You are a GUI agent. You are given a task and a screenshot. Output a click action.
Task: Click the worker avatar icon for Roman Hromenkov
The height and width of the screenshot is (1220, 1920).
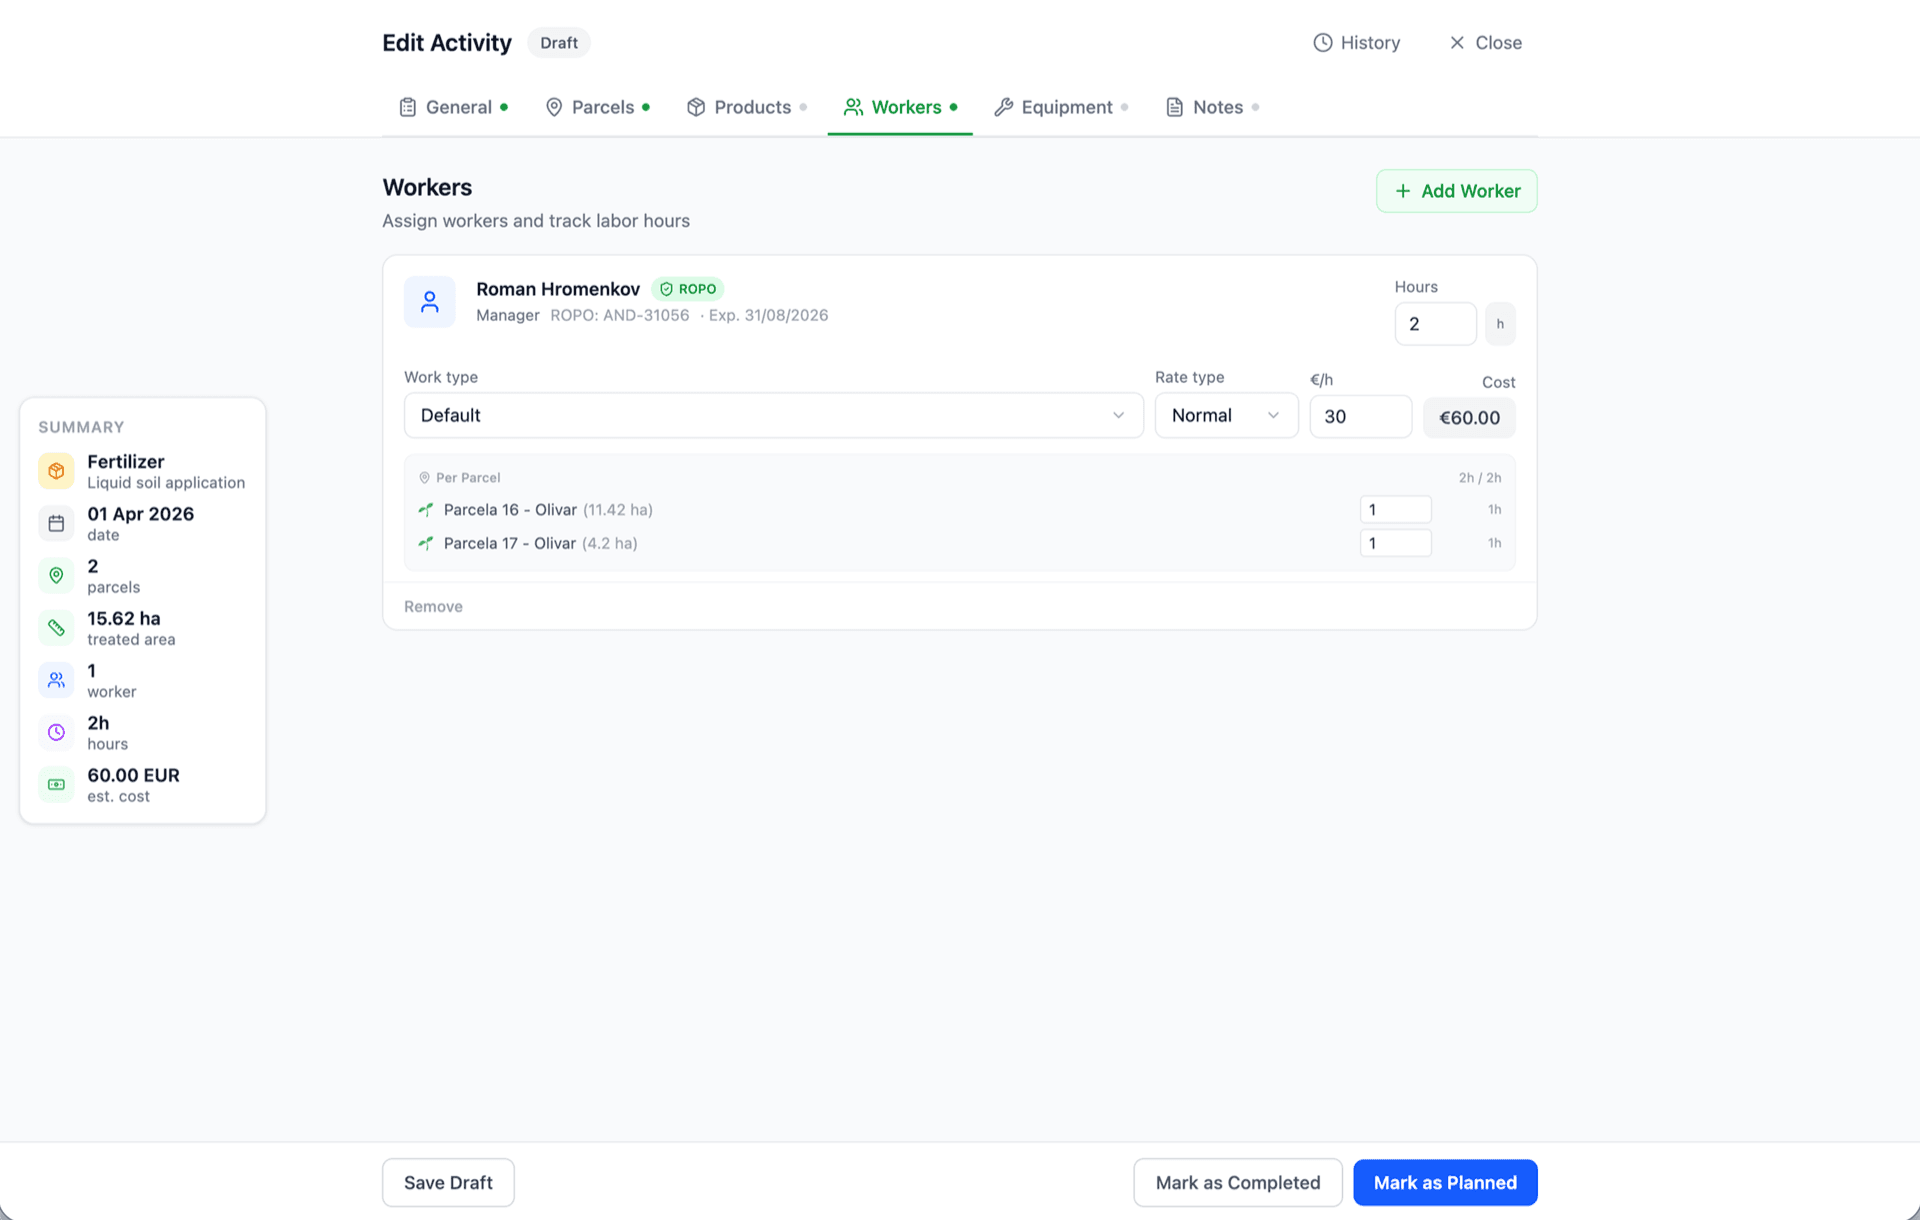(x=429, y=302)
